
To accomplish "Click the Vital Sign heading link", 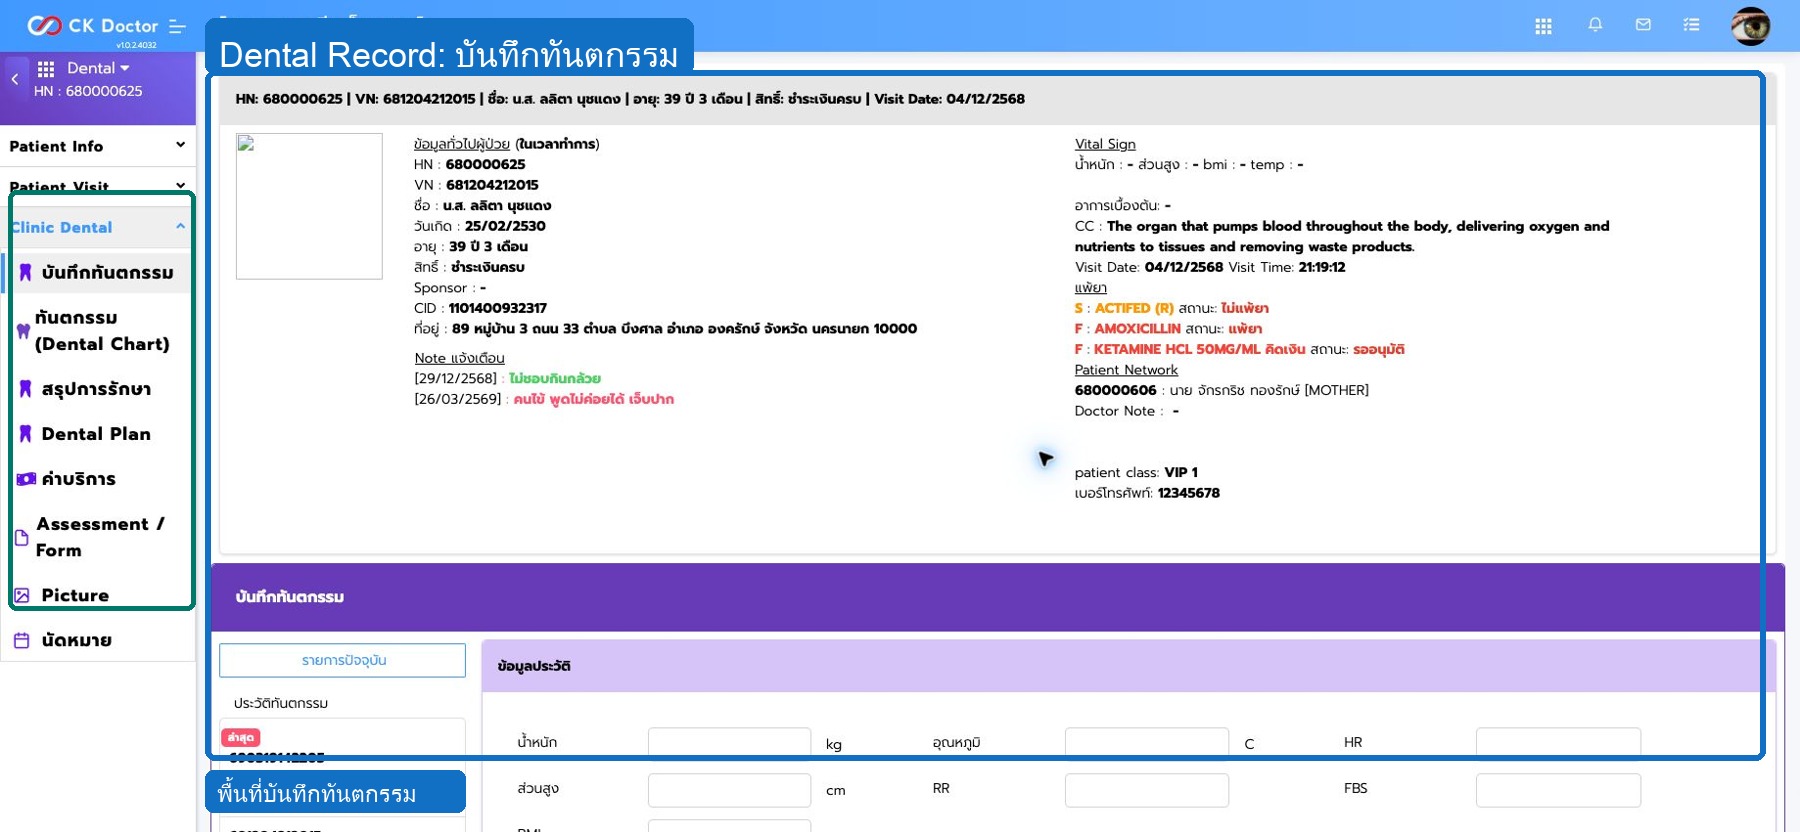I will tap(1105, 144).
